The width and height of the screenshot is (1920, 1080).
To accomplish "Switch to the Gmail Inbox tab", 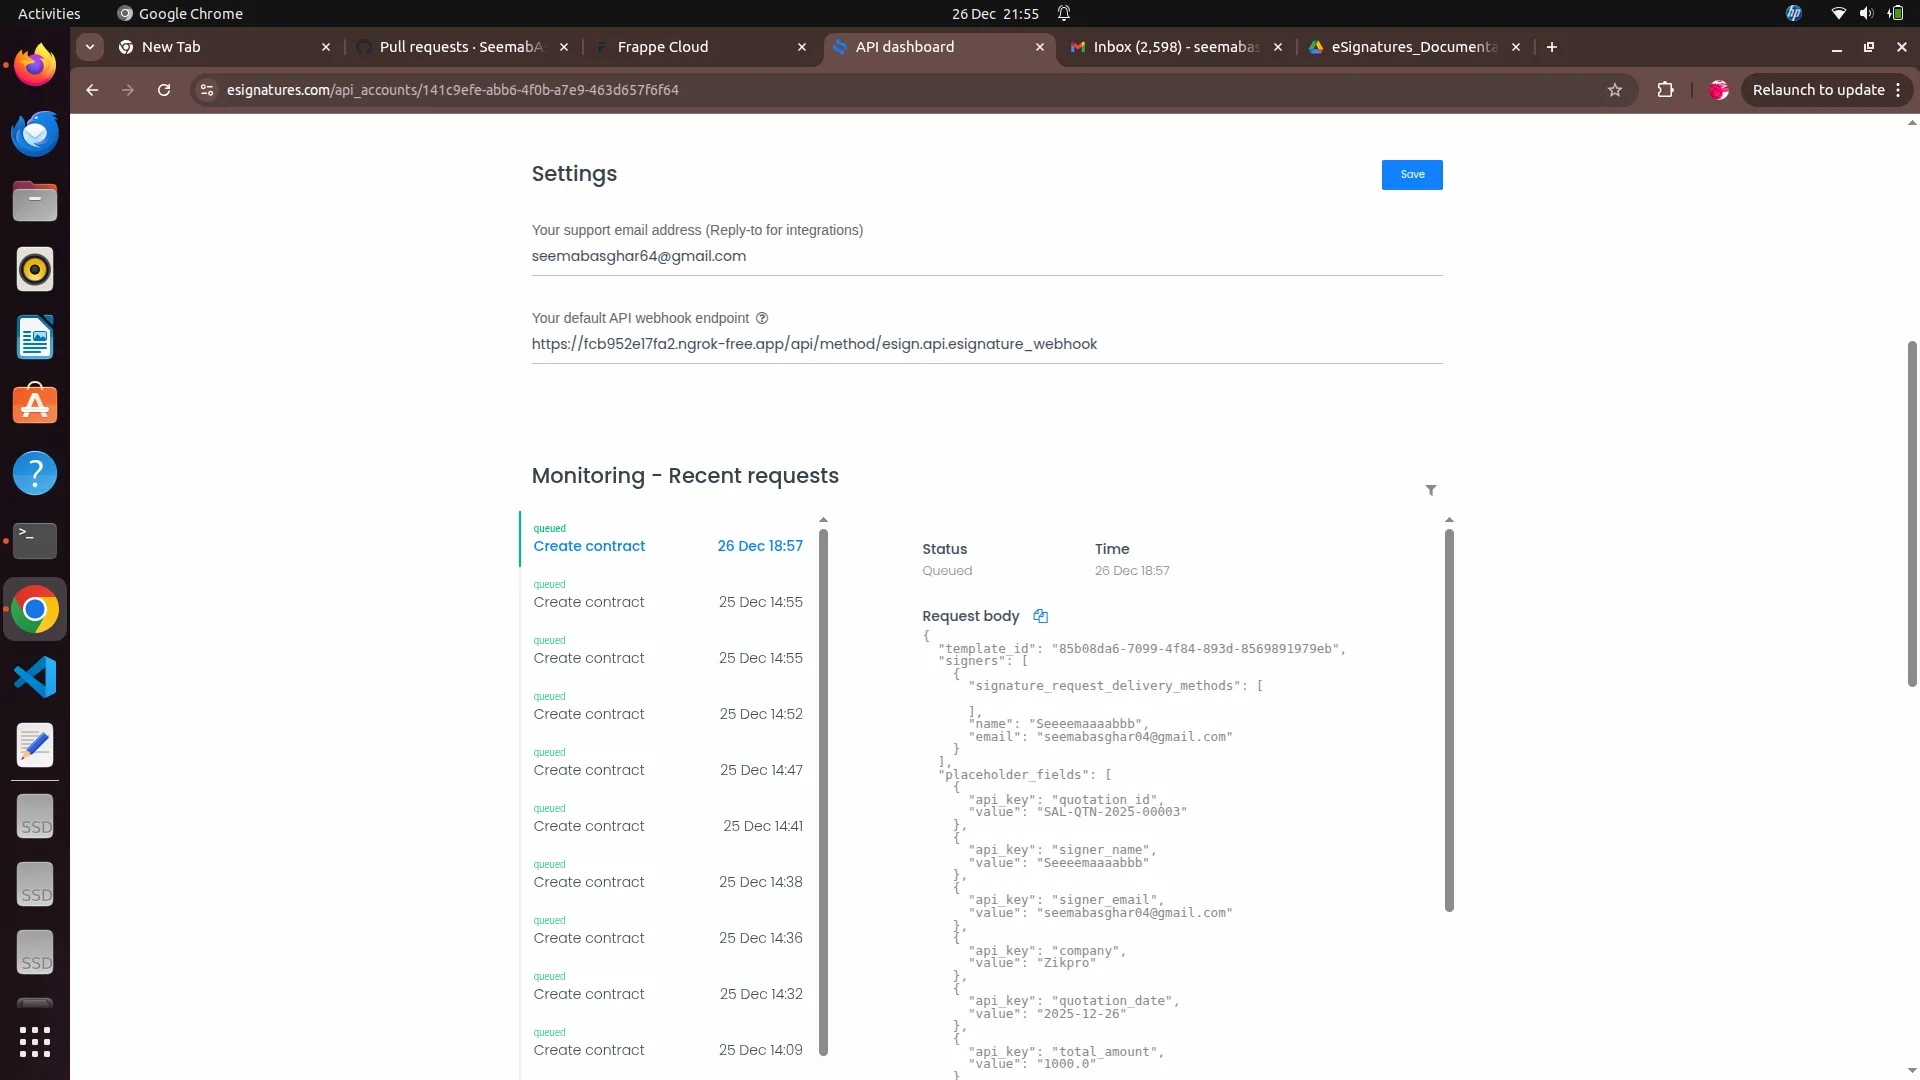I will [1175, 47].
